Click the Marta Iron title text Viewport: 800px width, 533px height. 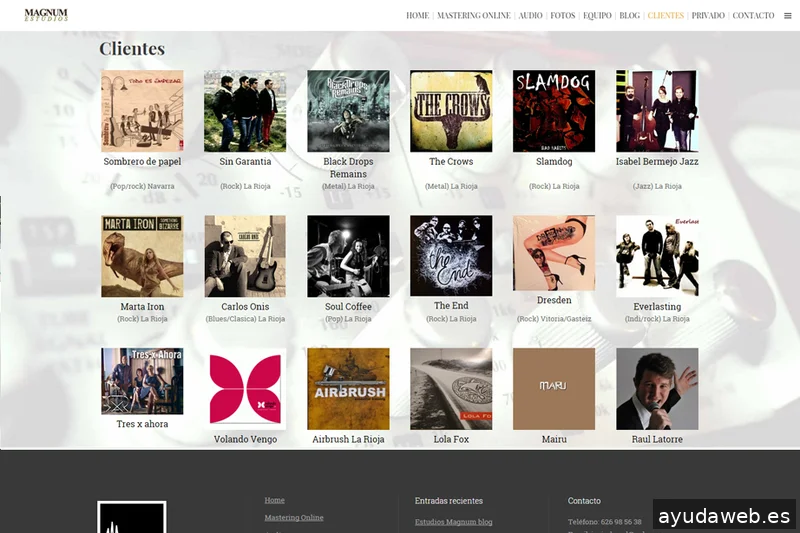[142, 307]
